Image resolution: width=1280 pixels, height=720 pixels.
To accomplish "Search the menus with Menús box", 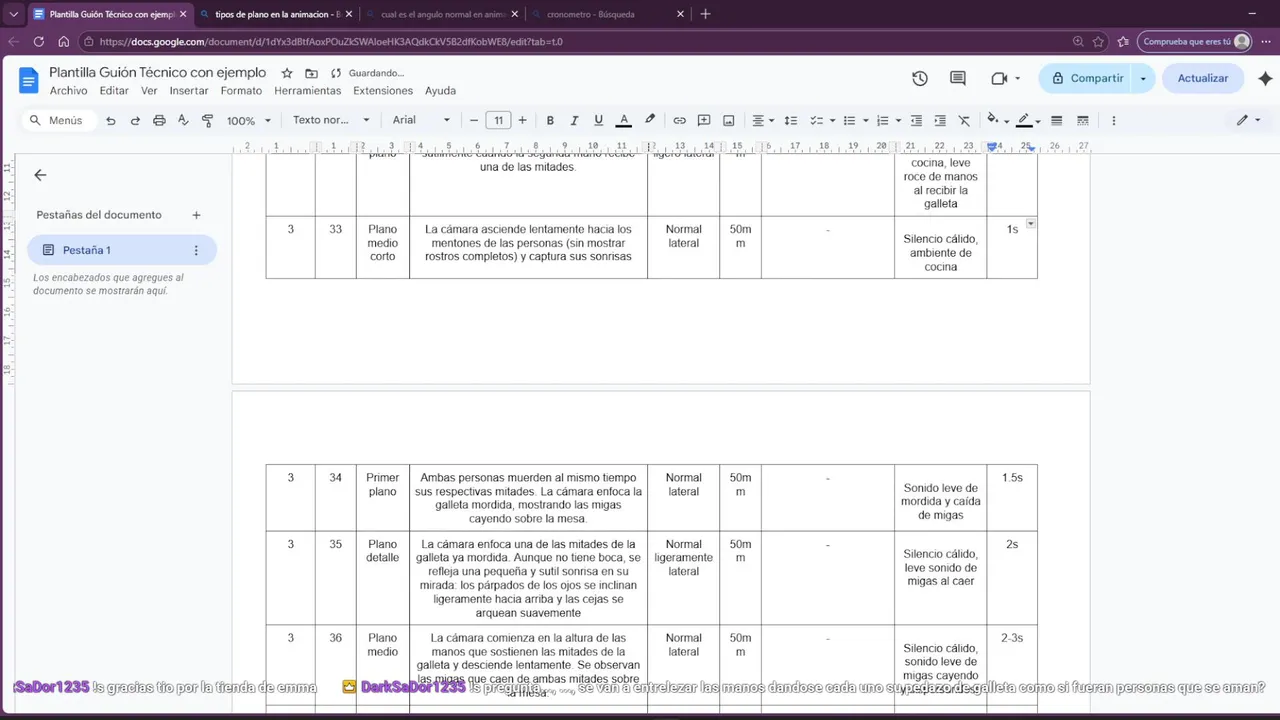I will 58,120.
